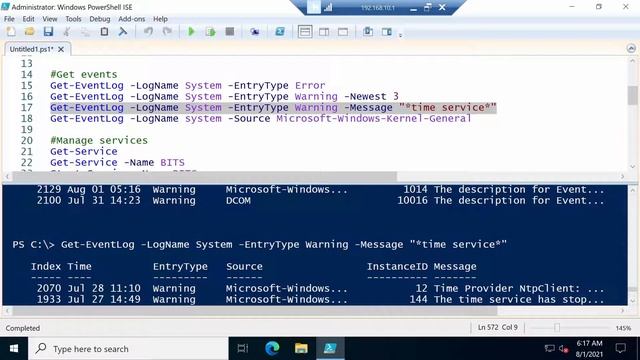Open the Edit menu
The width and height of the screenshot is (640, 360).
pyautogui.click(x=28, y=19)
